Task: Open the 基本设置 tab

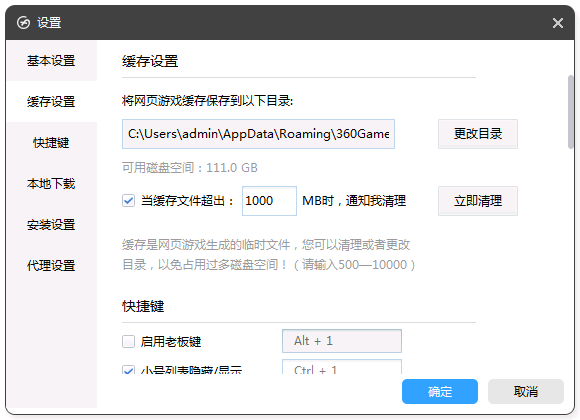Action: click(x=51, y=61)
